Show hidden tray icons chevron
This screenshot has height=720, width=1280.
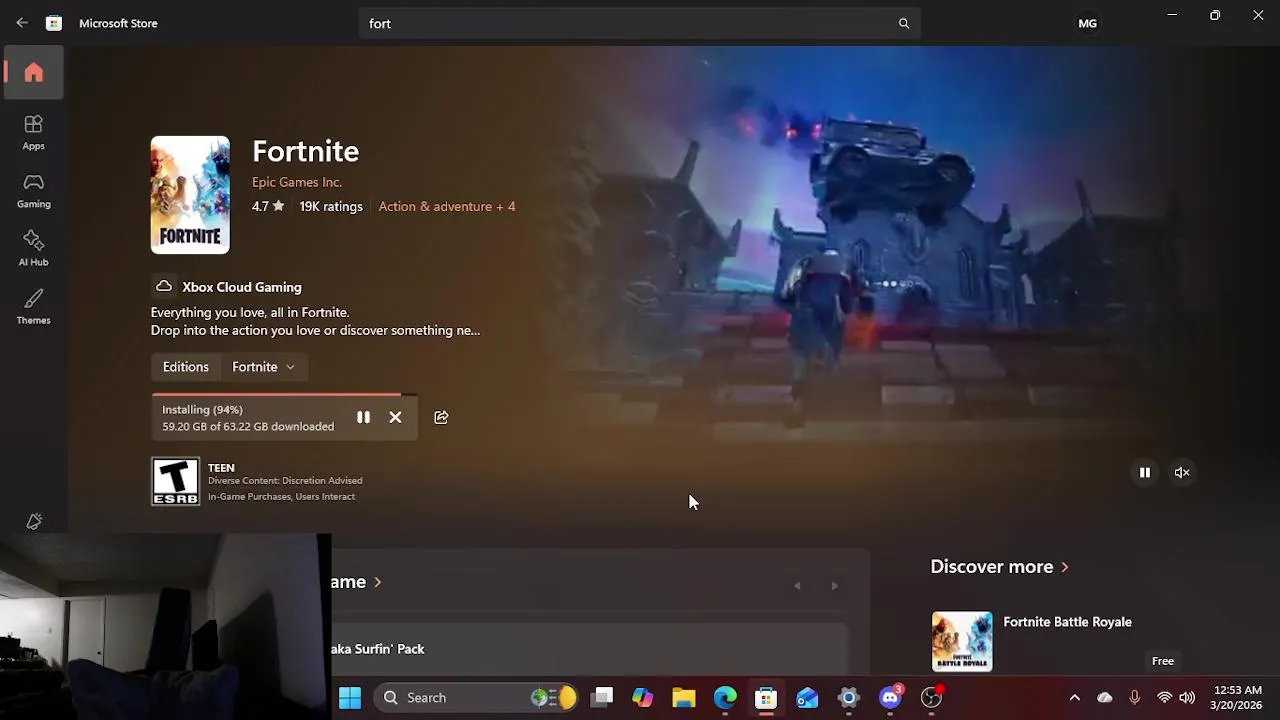(x=1074, y=698)
